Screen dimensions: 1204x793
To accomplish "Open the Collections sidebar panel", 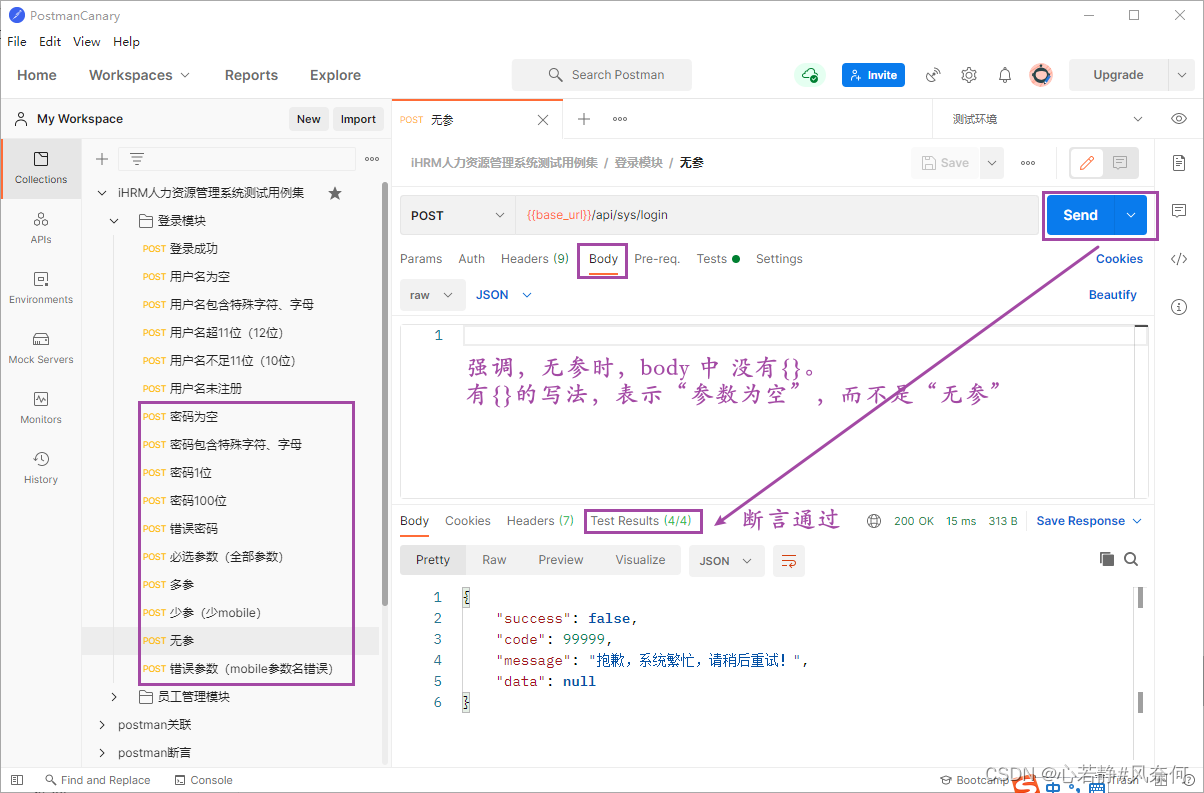I will click(x=41, y=168).
